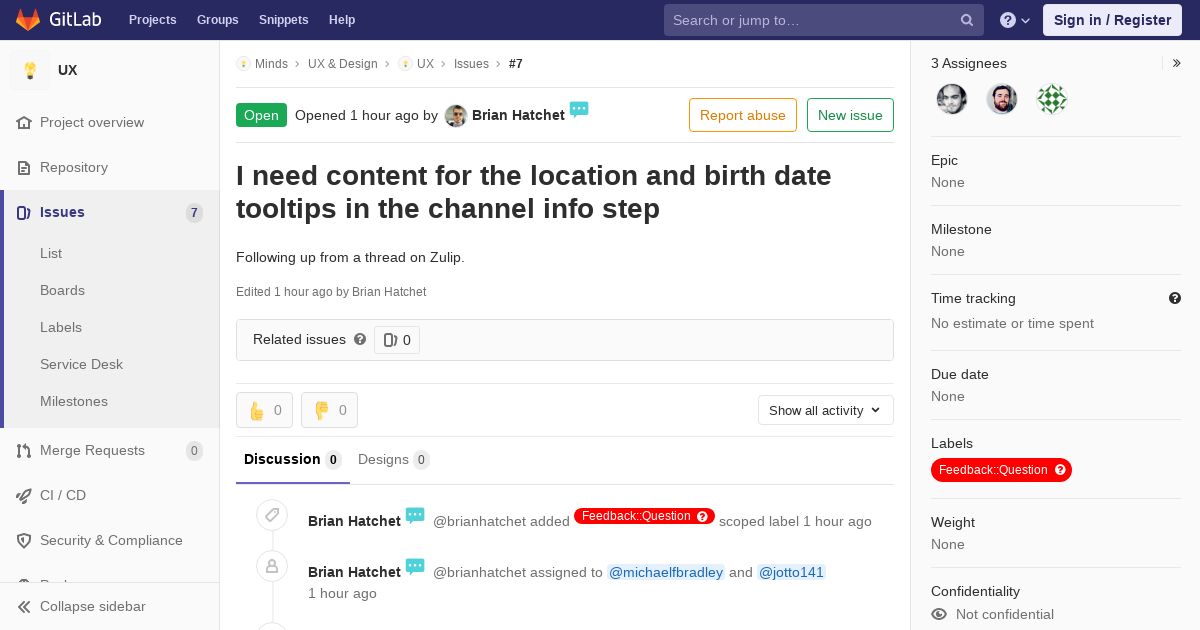Viewport: 1200px width, 630px height.
Task: Click the search magnifier icon
Action: pyautogui.click(x=967, y=20)
